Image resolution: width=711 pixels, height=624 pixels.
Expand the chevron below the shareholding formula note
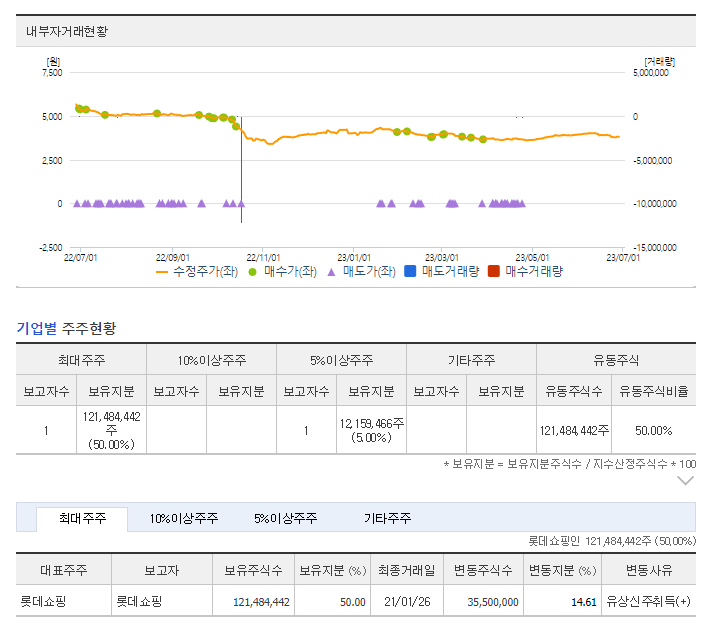point(685,481)
